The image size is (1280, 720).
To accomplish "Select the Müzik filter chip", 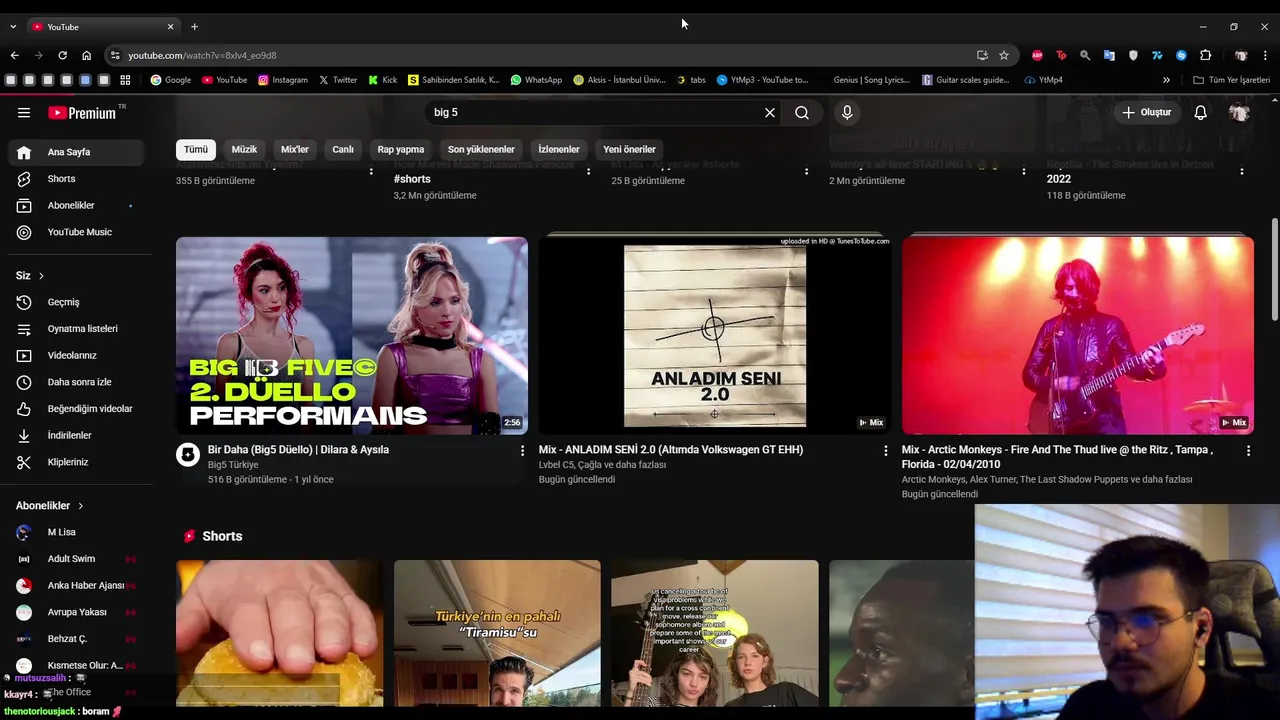I will coord(244,150).
